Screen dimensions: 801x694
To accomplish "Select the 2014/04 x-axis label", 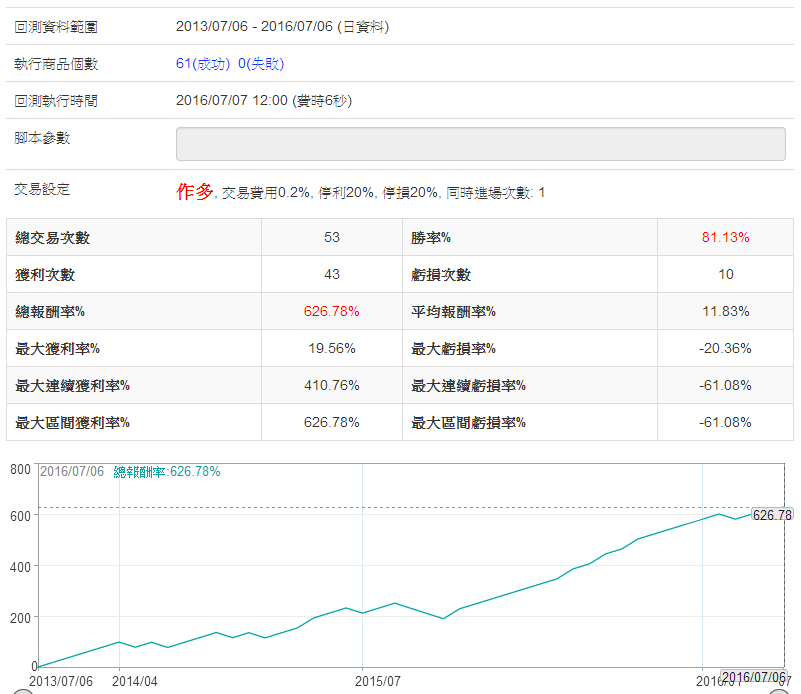I will pos(135,681).
